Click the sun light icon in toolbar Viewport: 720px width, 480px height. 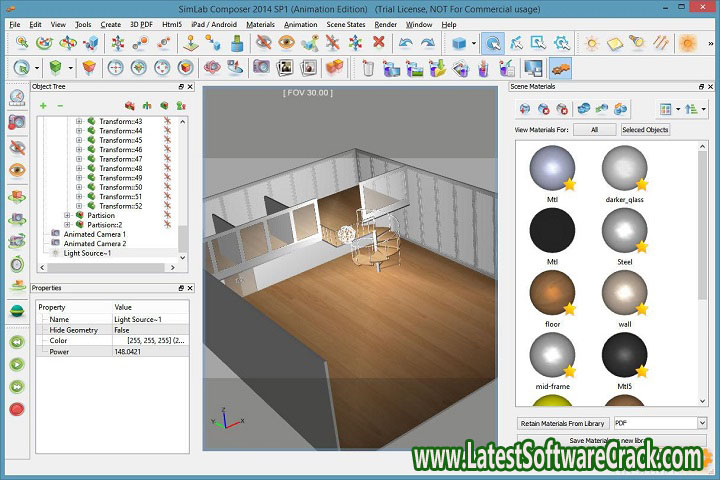(592, 43)
